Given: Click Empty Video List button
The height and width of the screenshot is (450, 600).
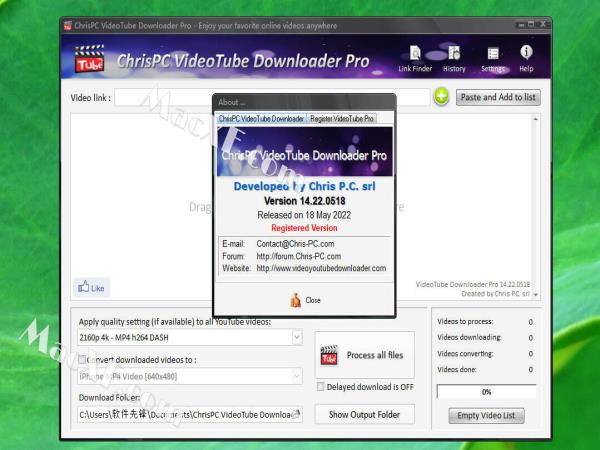Looking at the screenshot, I should tap(486, 416).
